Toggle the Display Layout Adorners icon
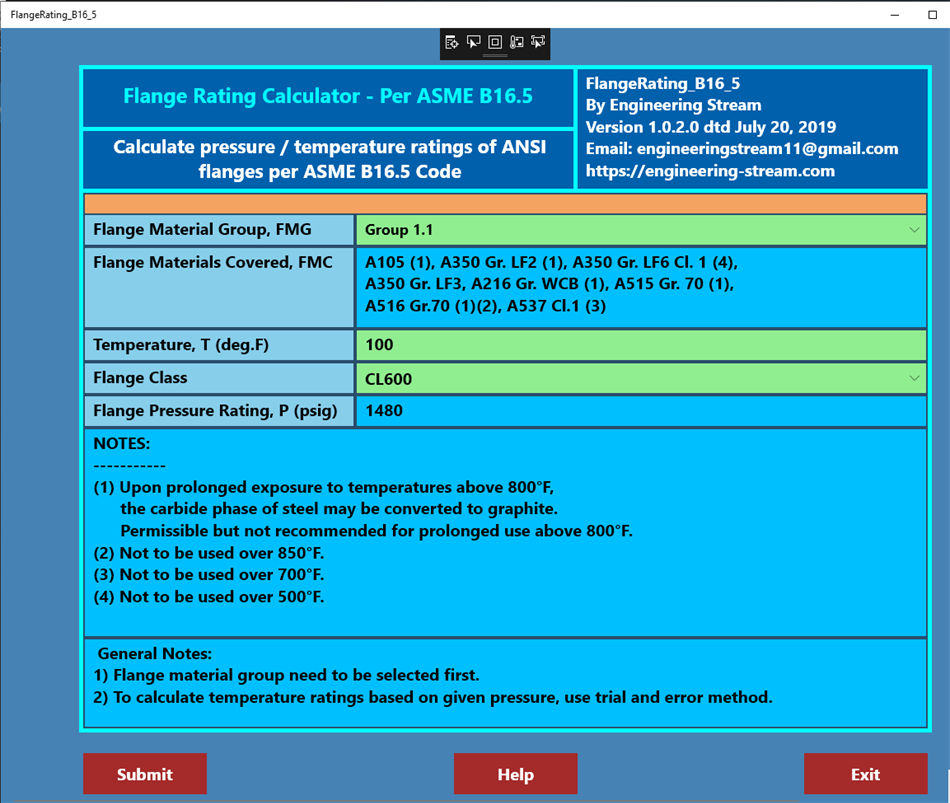The width and height of the screenshot is (950, 803). [x=494, y=44]
